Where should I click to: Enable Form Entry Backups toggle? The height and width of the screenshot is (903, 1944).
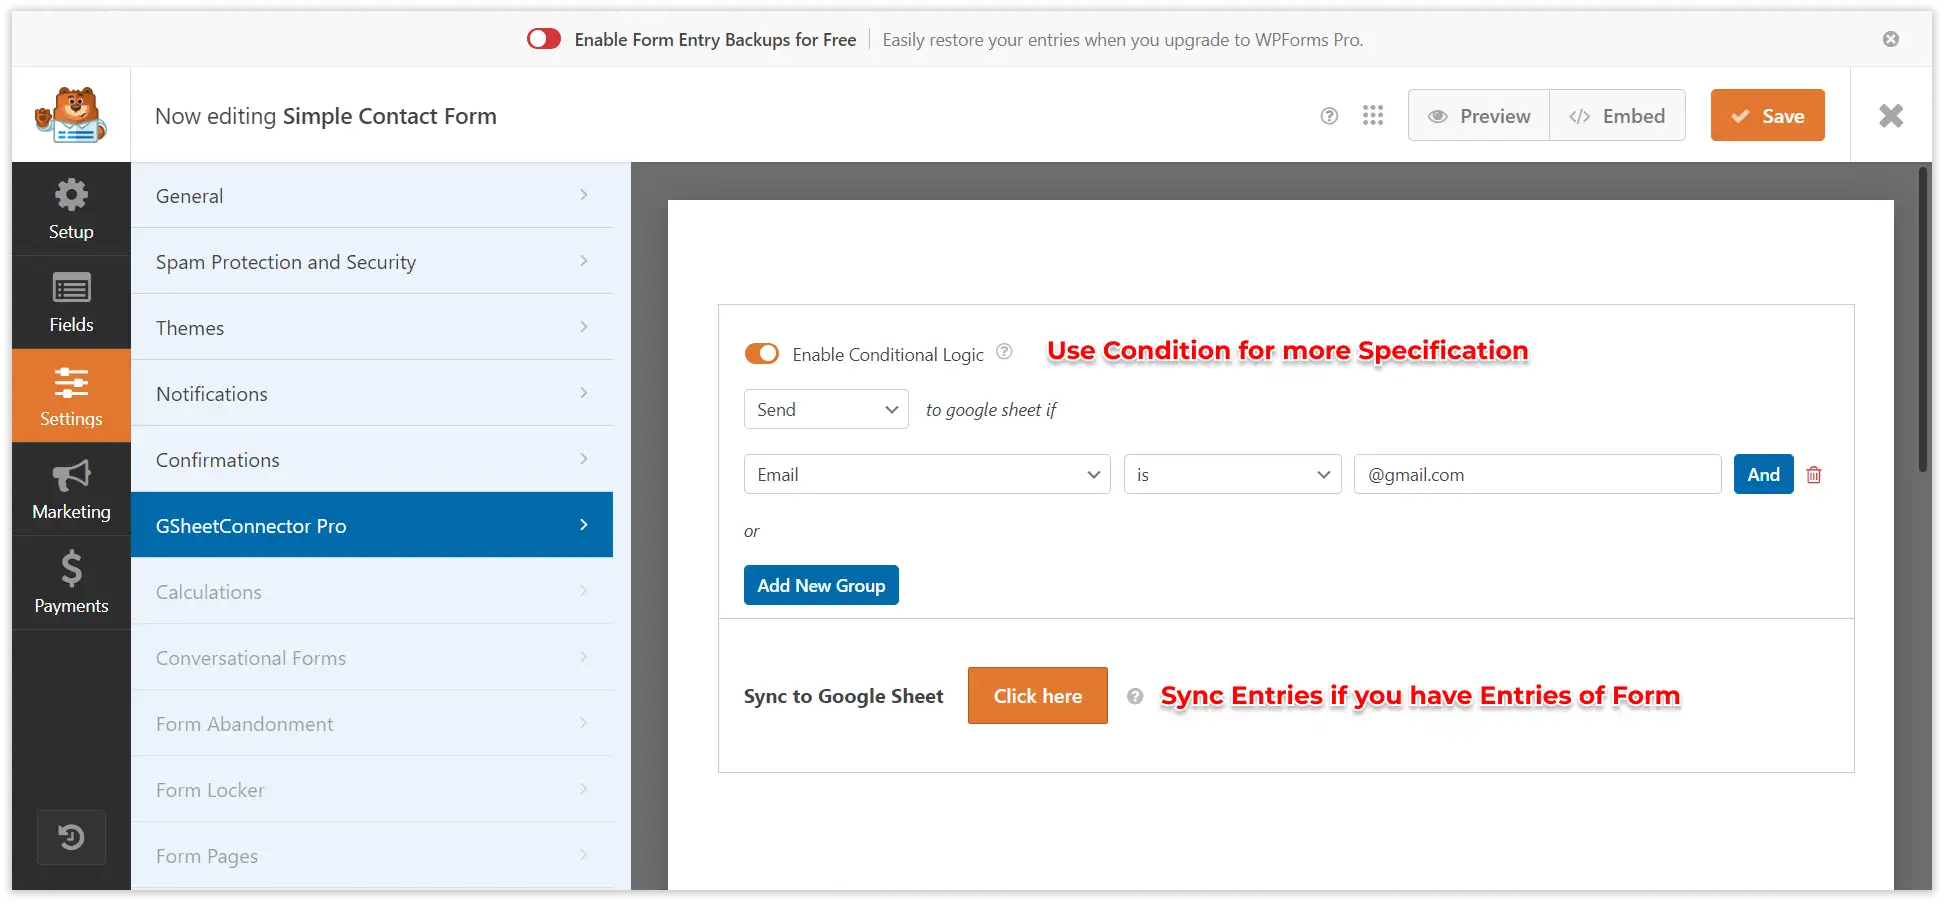[x=543, y=38]
